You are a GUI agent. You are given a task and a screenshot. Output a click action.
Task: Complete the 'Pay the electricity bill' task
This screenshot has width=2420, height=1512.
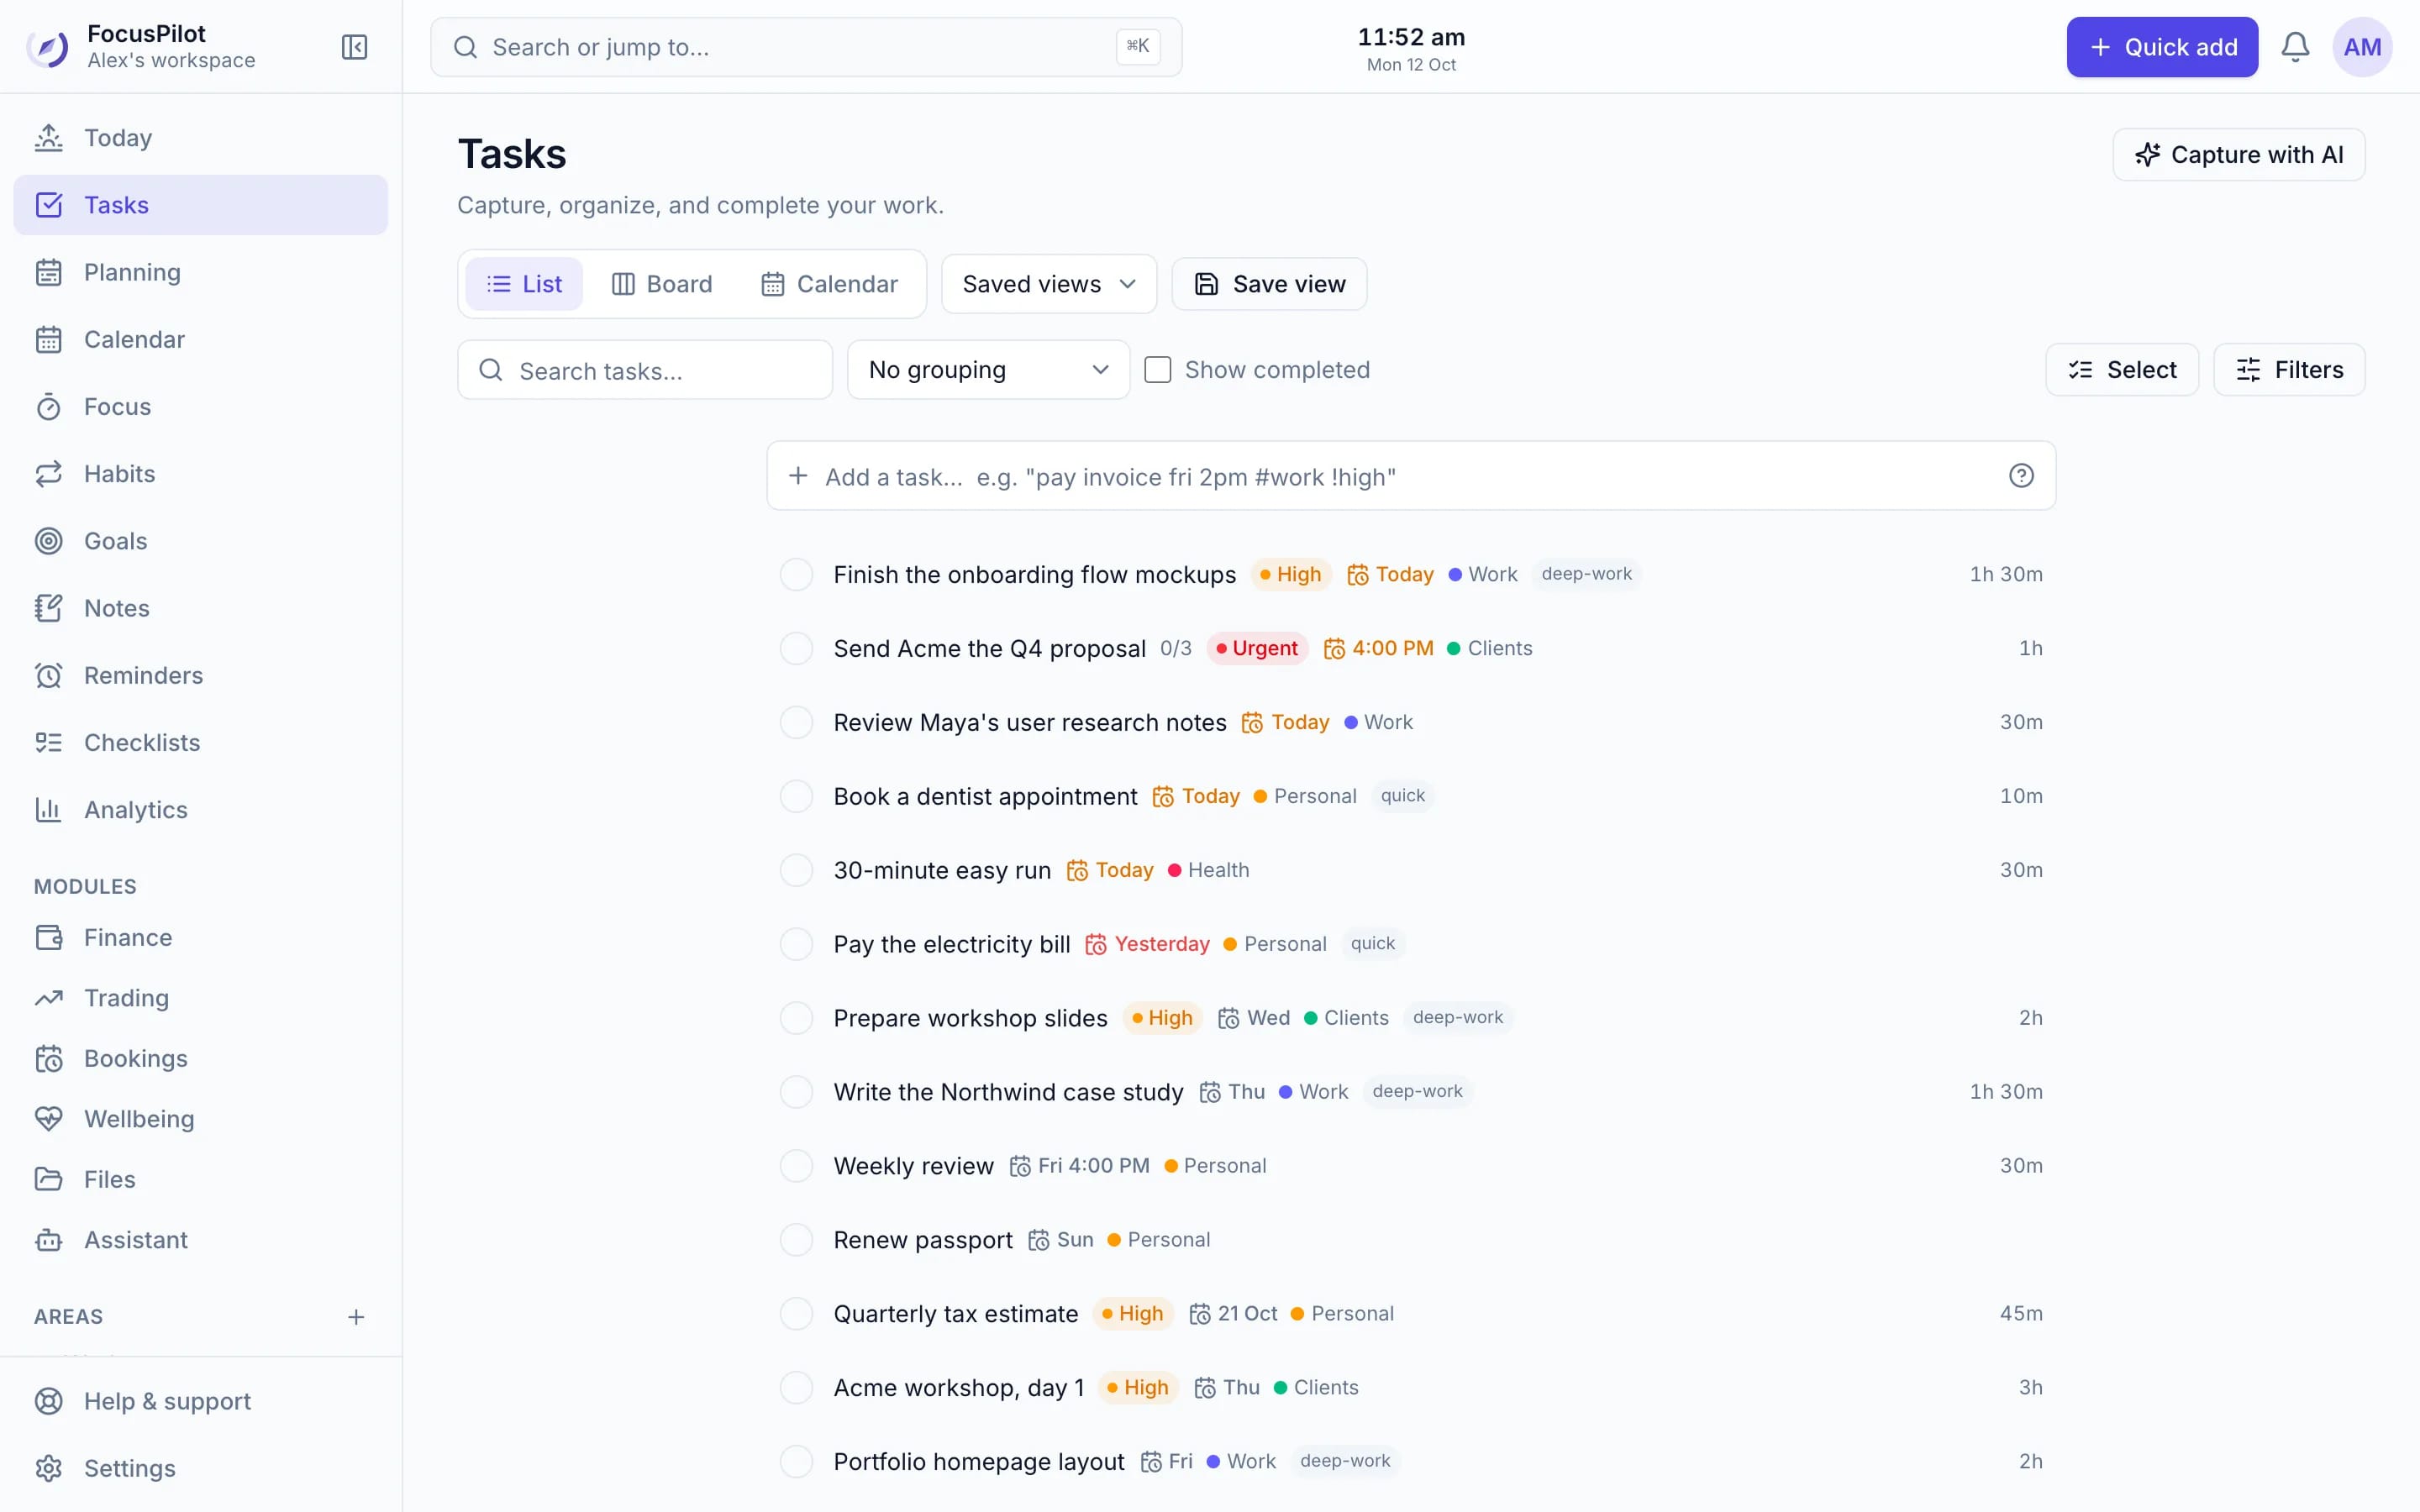(x=796, y=944)
